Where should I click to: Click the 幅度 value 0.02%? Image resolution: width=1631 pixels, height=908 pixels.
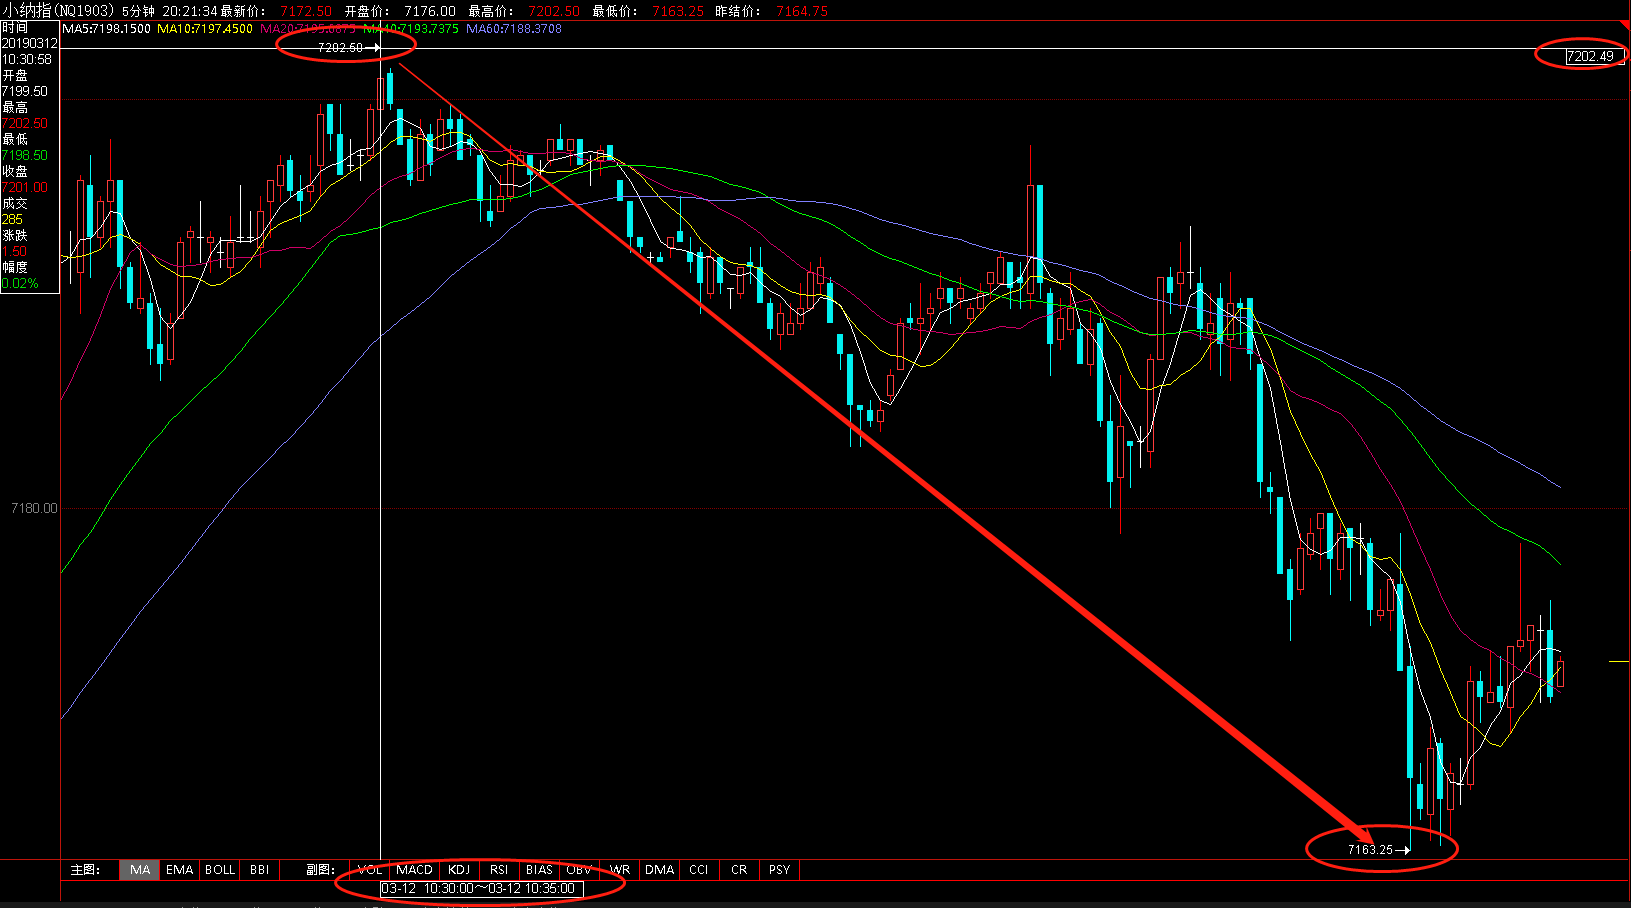click(20, 283)
